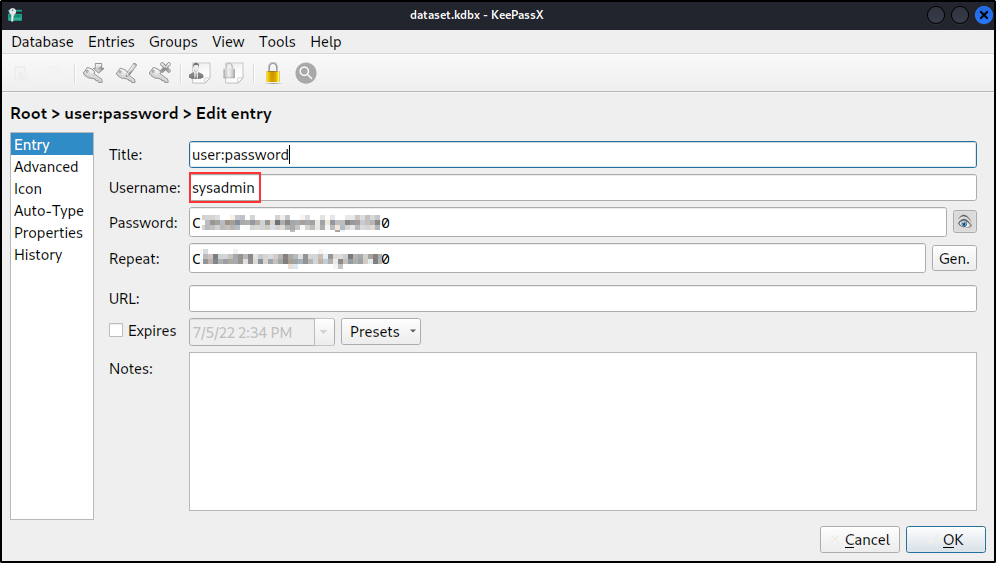
Task: Switch to the Auto-Type section
Action: pos(52,210)
